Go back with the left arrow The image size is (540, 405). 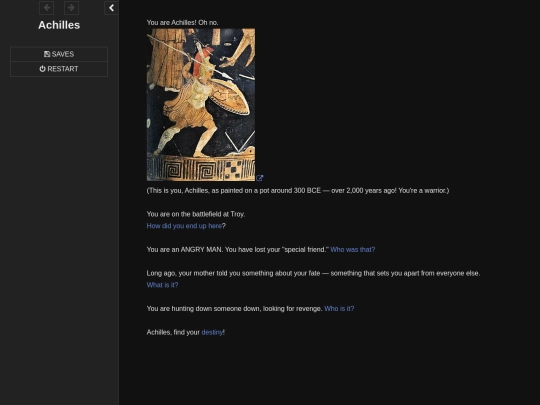click(46, 8)
